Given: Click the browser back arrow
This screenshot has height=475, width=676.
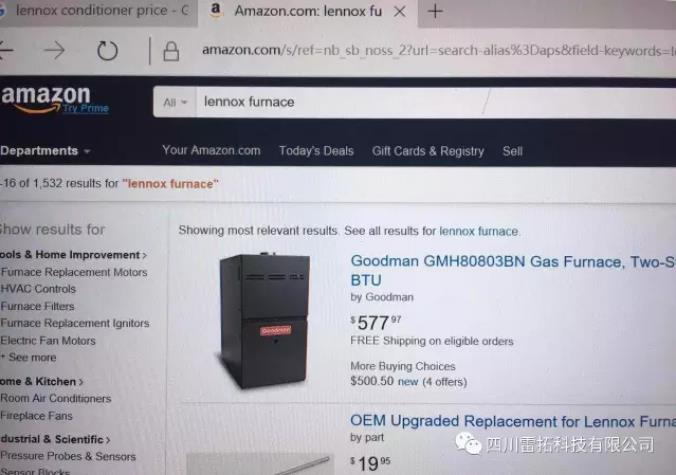Looking at the screenshot, I should pyautogui.click(x=6, y=50).
